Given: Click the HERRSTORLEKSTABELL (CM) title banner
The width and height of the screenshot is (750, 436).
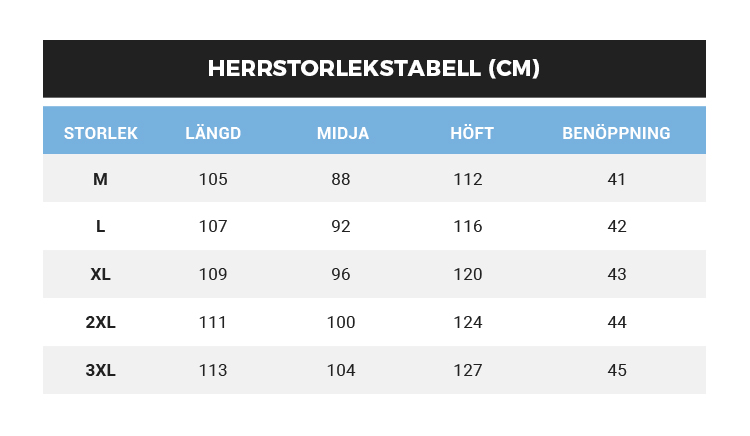Looking at the screenshot, I should tap(374, 69).
